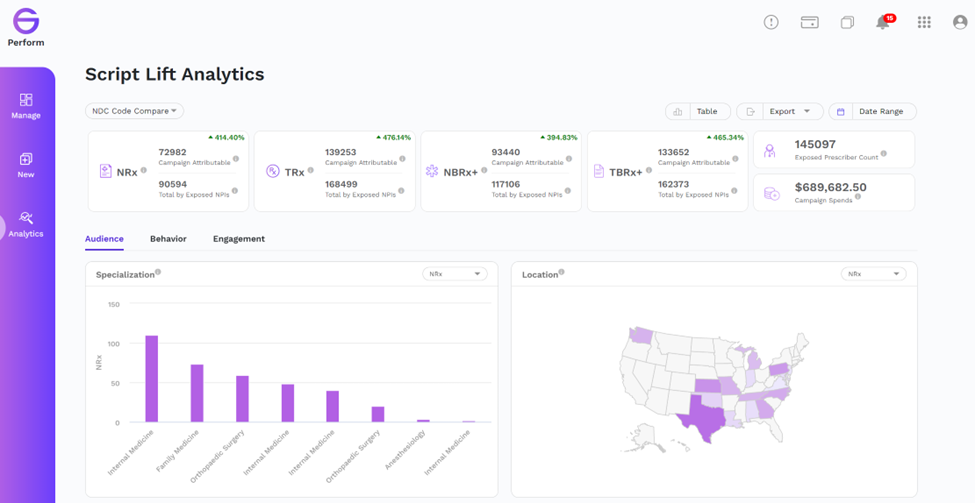Open New in the left sidebar

(x=26, y=165)
